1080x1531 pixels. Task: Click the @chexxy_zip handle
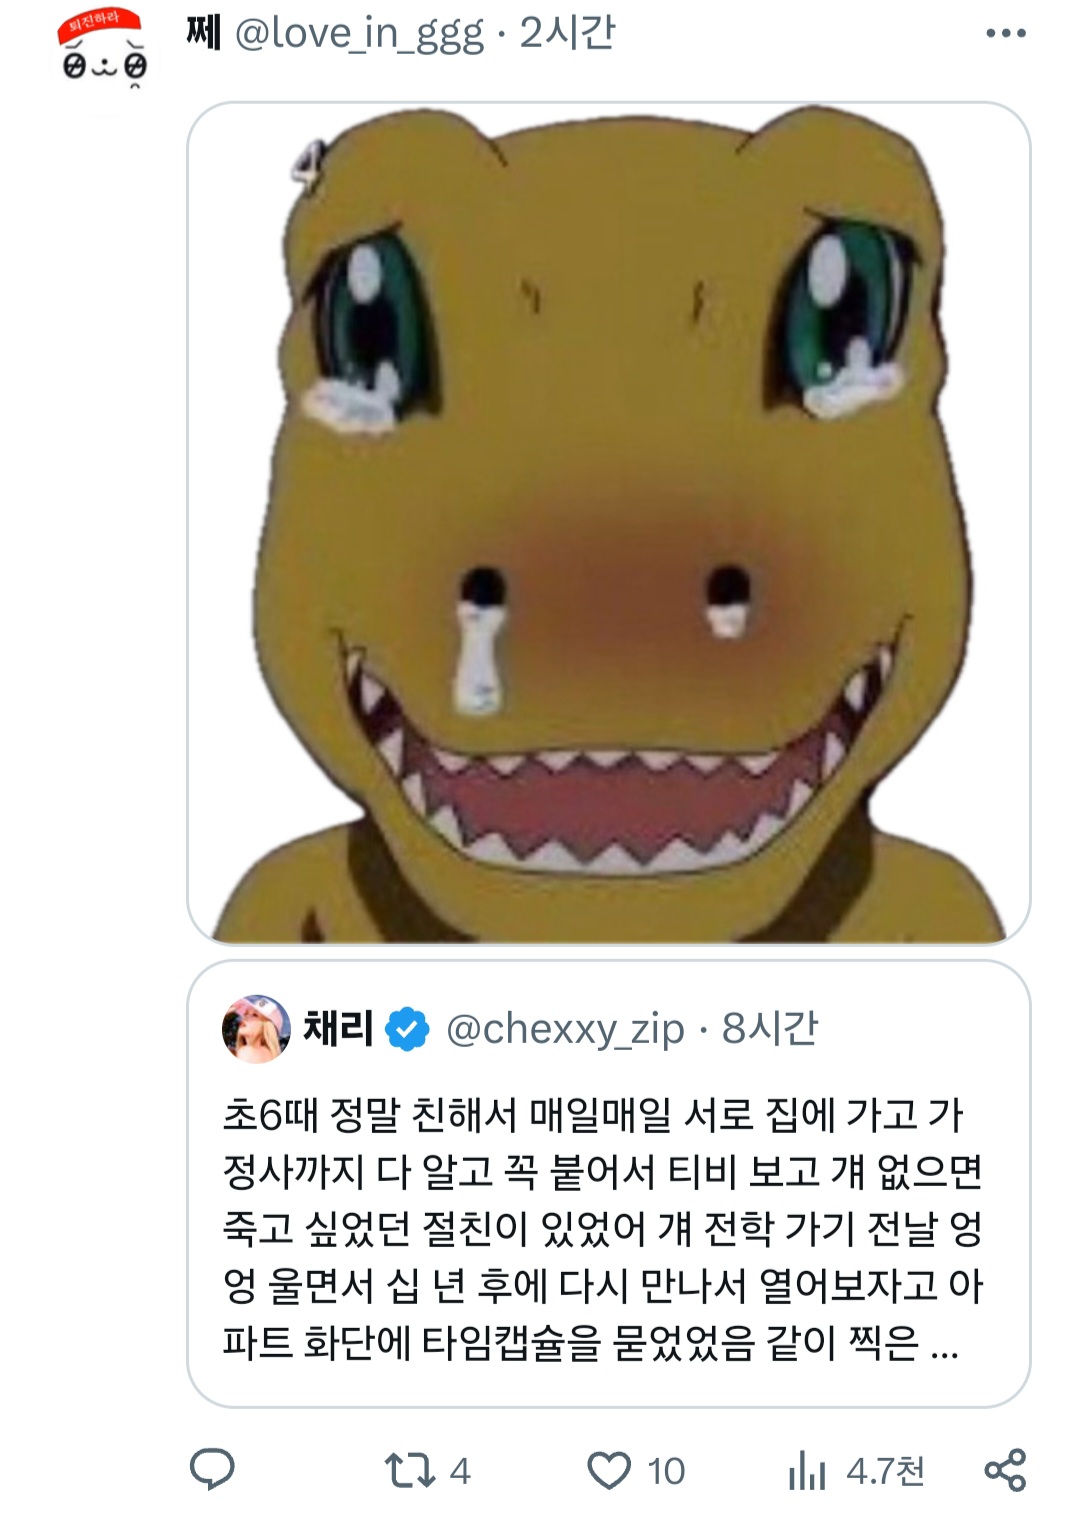[565, 1029]
